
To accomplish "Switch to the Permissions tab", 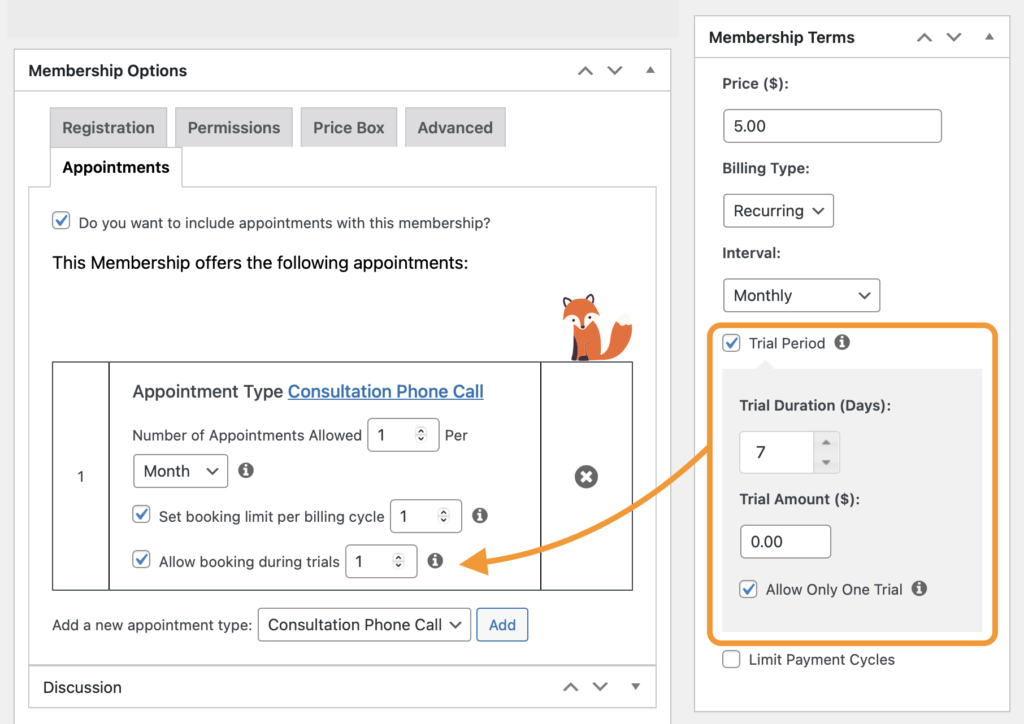I will click(234, 127).
